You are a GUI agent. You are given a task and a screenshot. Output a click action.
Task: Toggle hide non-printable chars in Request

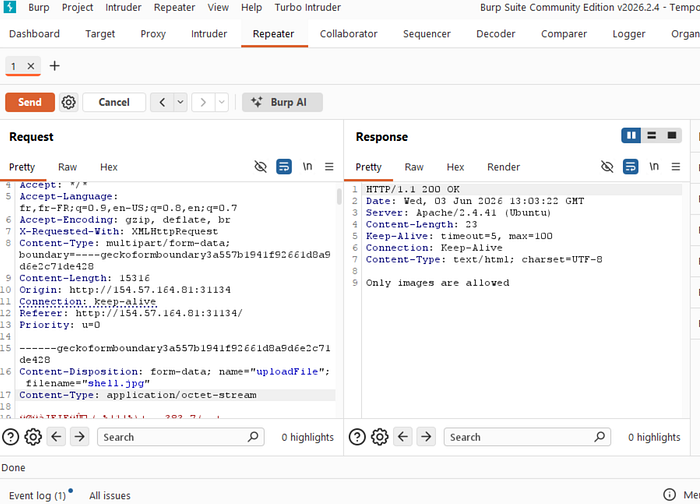(261, 167)
